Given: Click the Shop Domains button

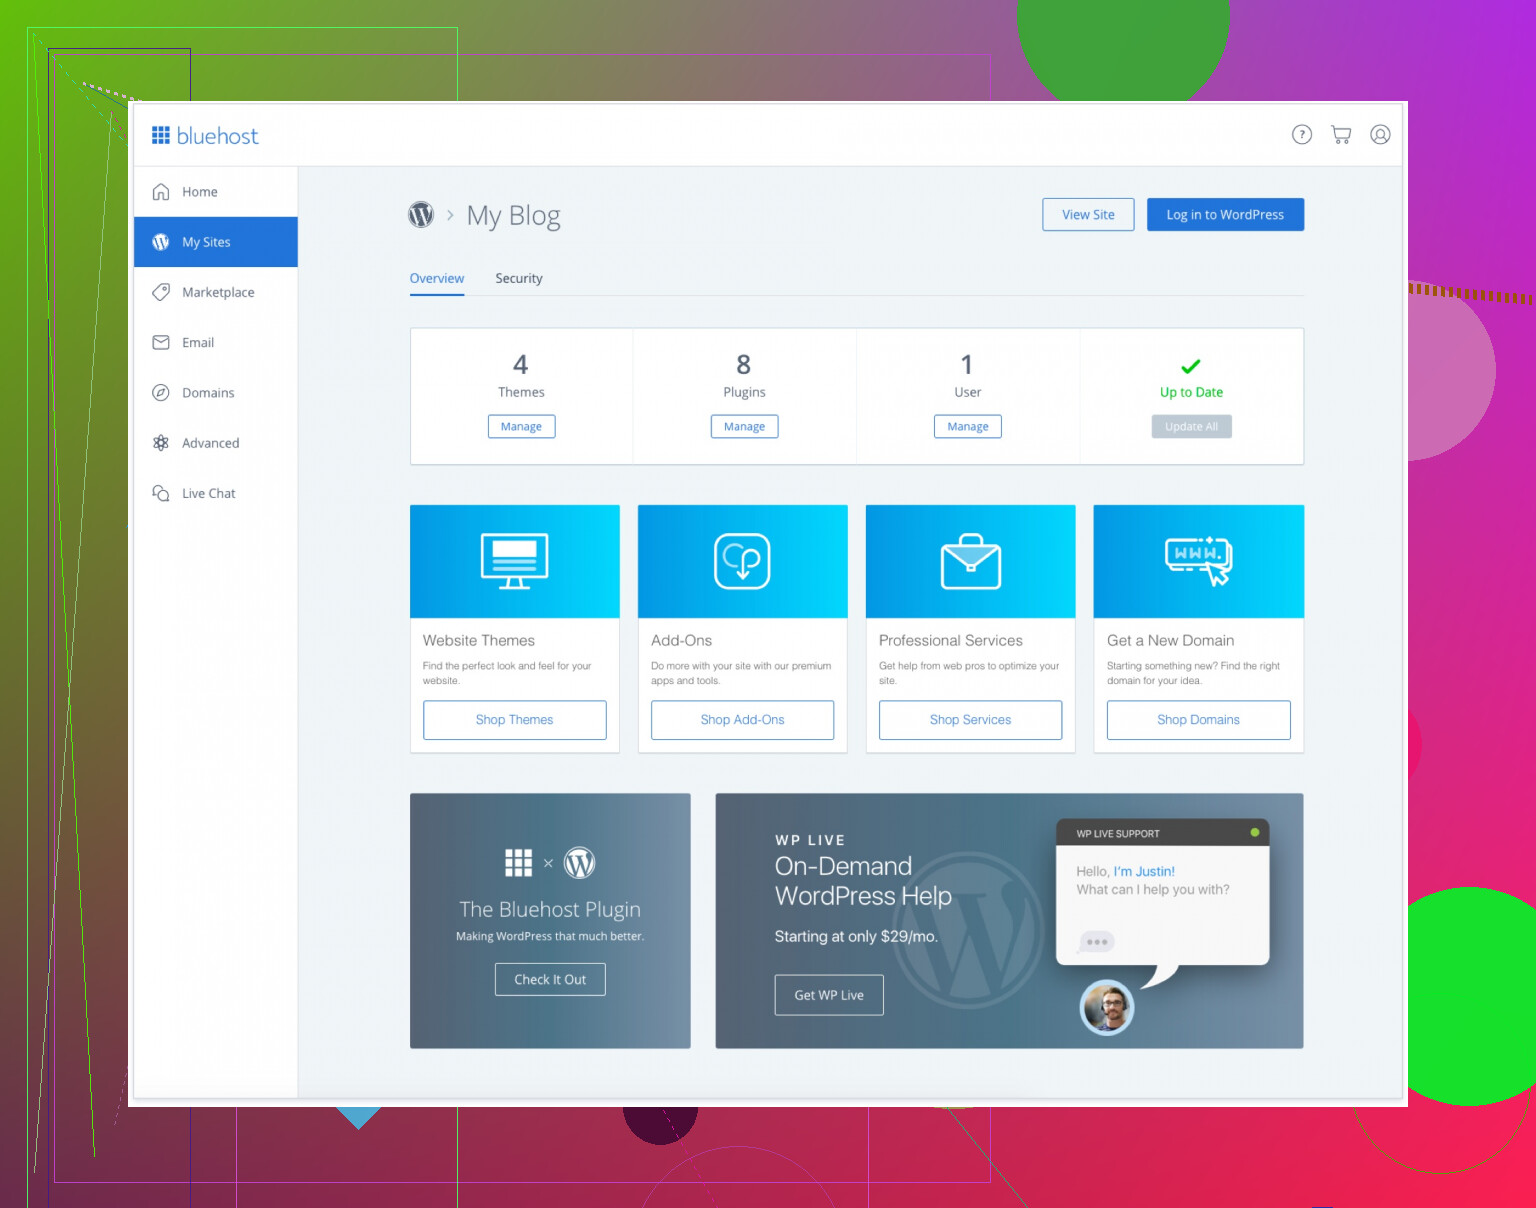Looking at the screenshot, I should click(1199, 720).
